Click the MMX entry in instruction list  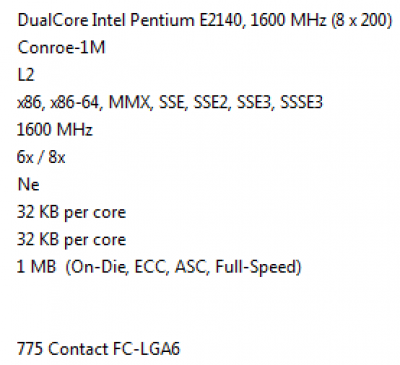[x=130, y=102]
